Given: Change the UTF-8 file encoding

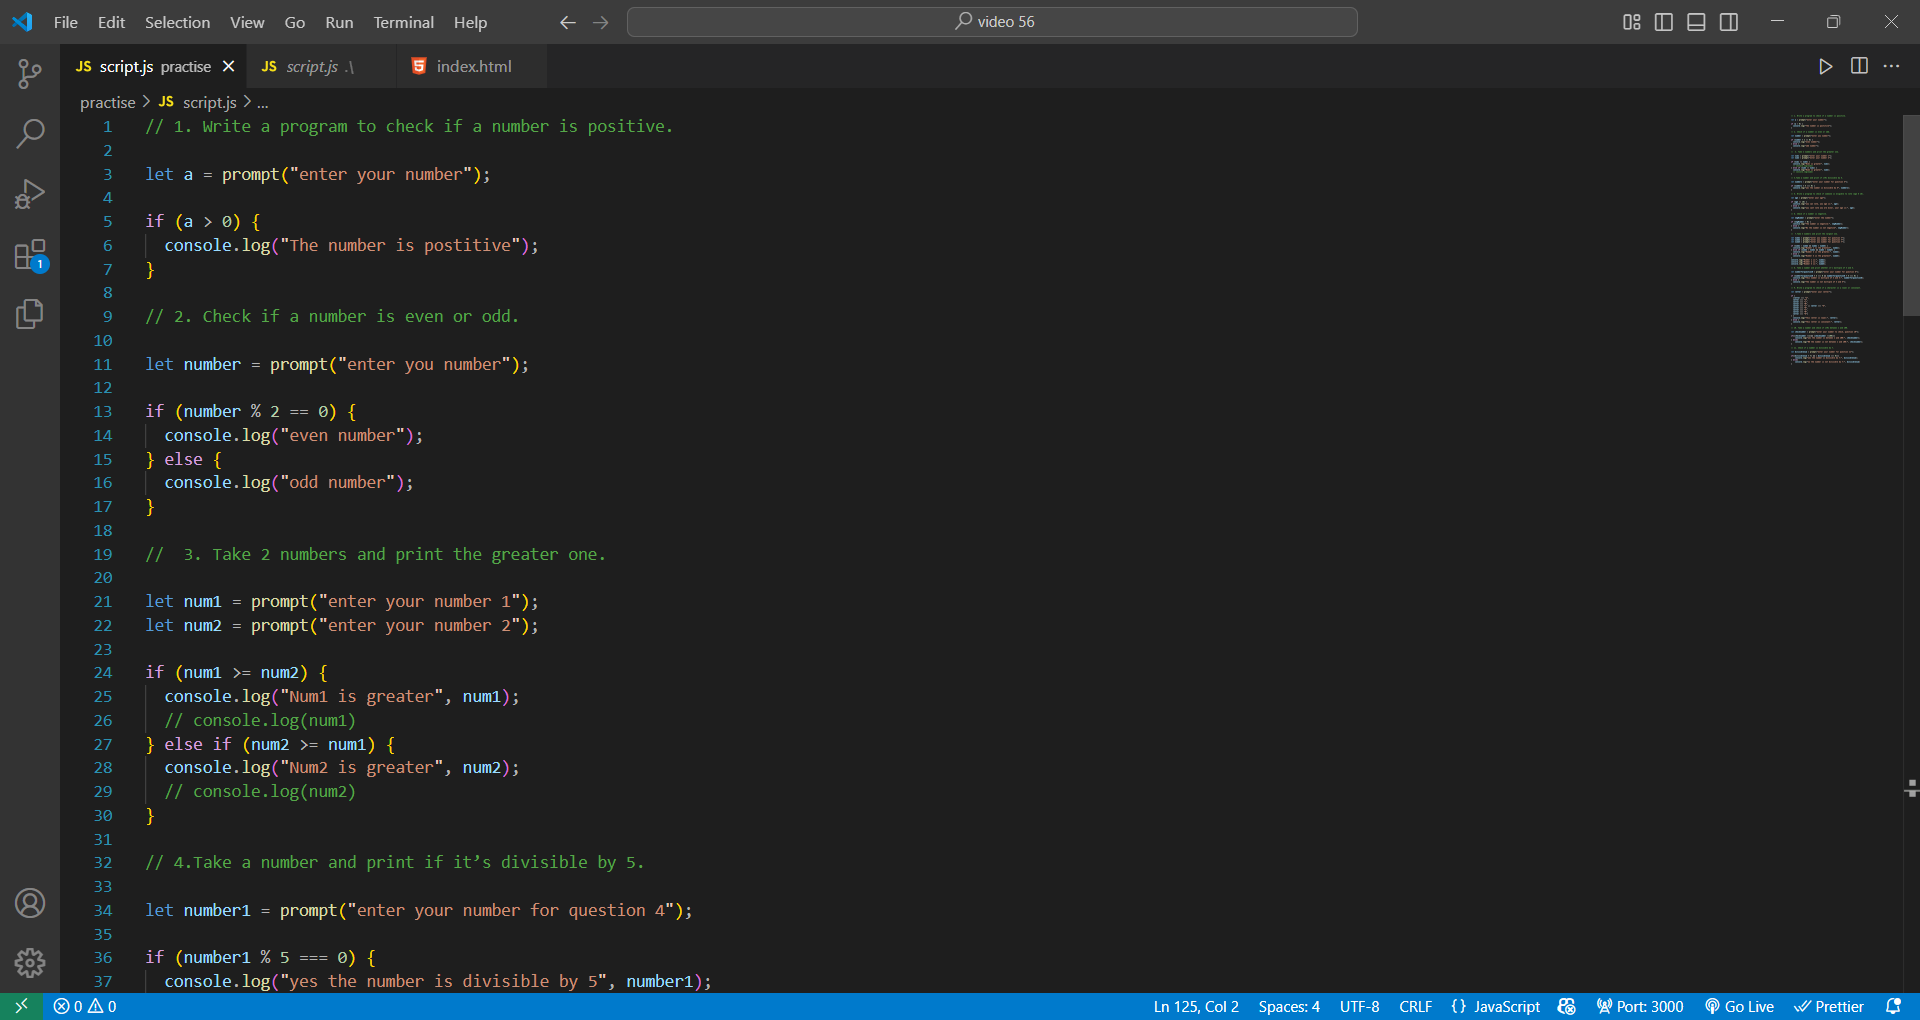Looking at the screenshot, I should (1360, 1006).
